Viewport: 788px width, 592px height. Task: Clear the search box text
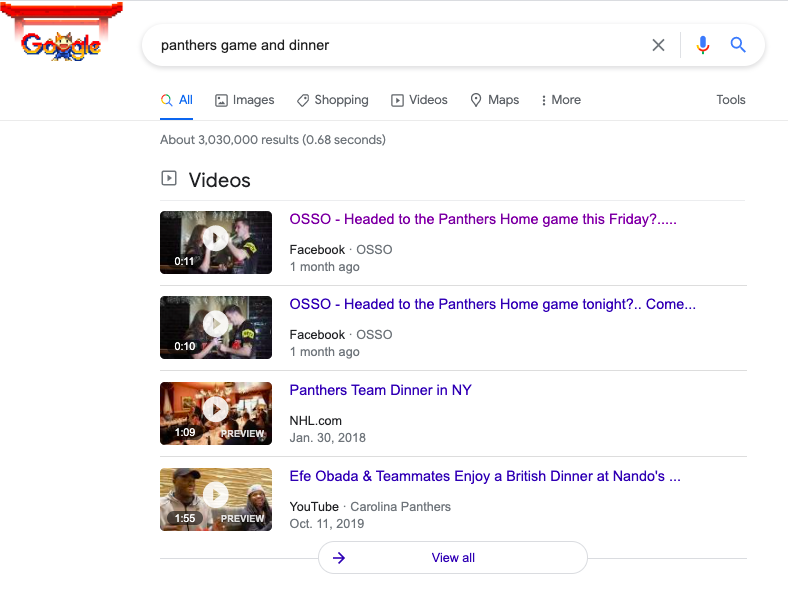[x=658, y=45]
